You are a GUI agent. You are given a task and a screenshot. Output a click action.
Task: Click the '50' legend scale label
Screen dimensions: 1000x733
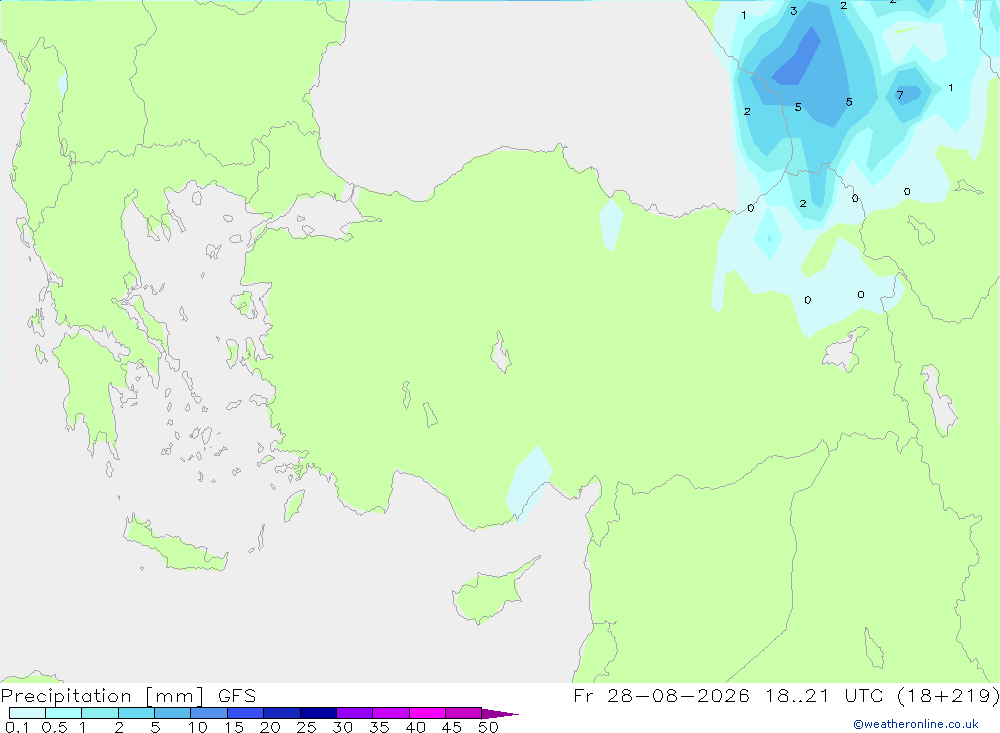pos(488,727)
